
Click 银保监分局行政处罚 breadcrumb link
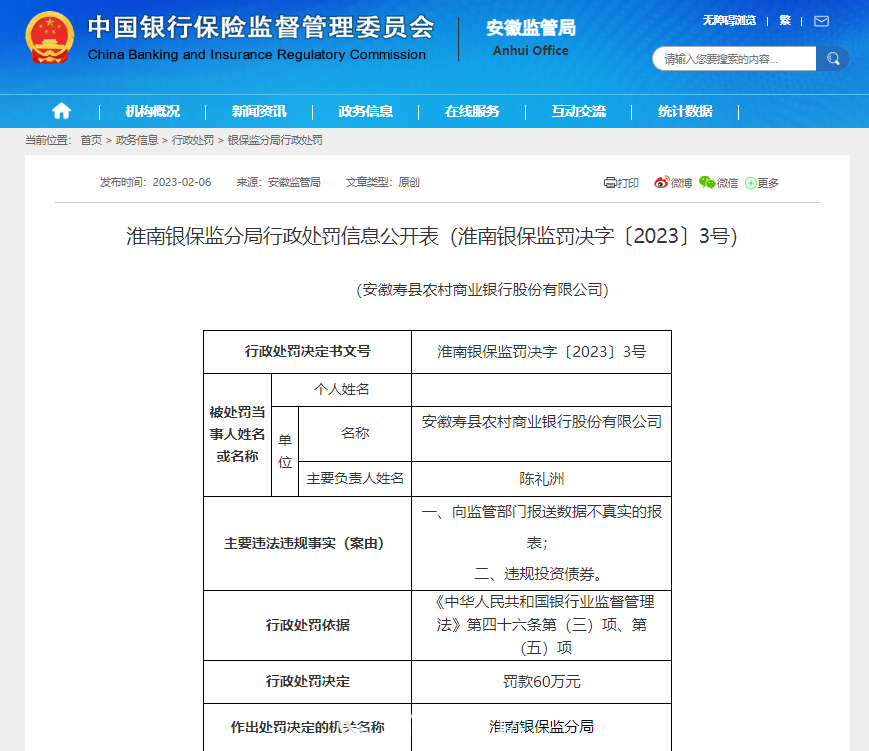click(275, 141)
